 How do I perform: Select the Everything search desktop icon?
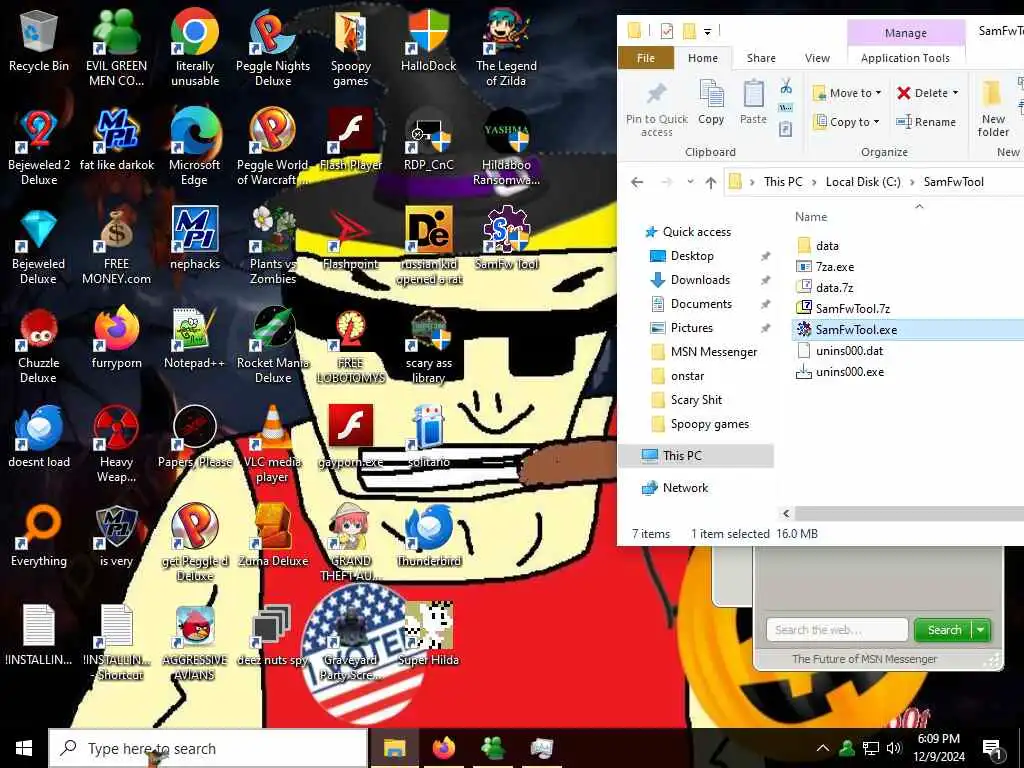(x=39, y=537)
